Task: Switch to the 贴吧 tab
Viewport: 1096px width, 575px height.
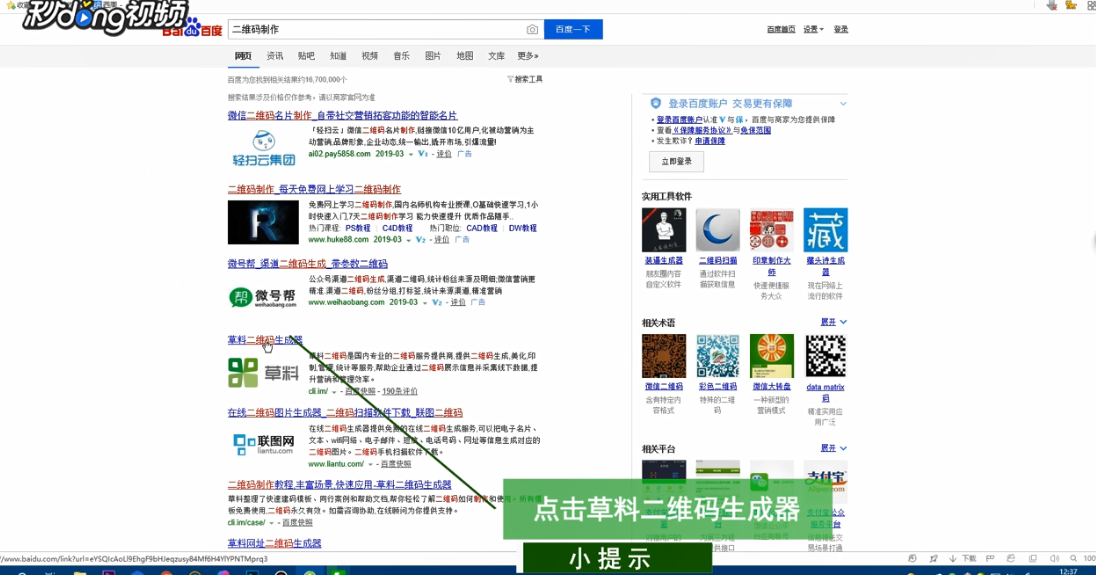Action: 306,56
